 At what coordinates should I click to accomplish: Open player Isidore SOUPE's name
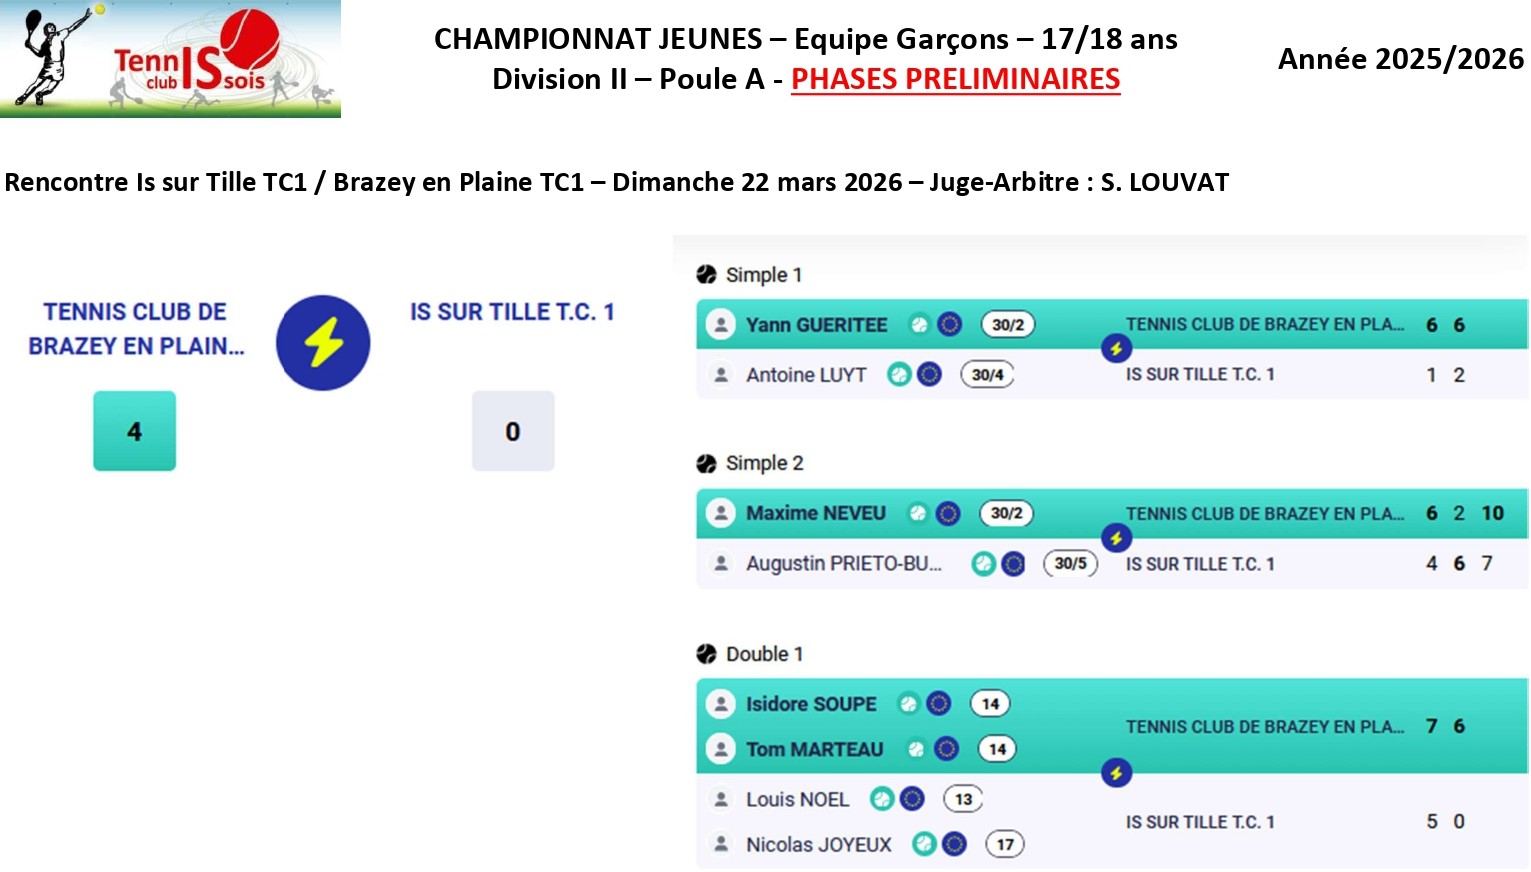coord(811,704)
